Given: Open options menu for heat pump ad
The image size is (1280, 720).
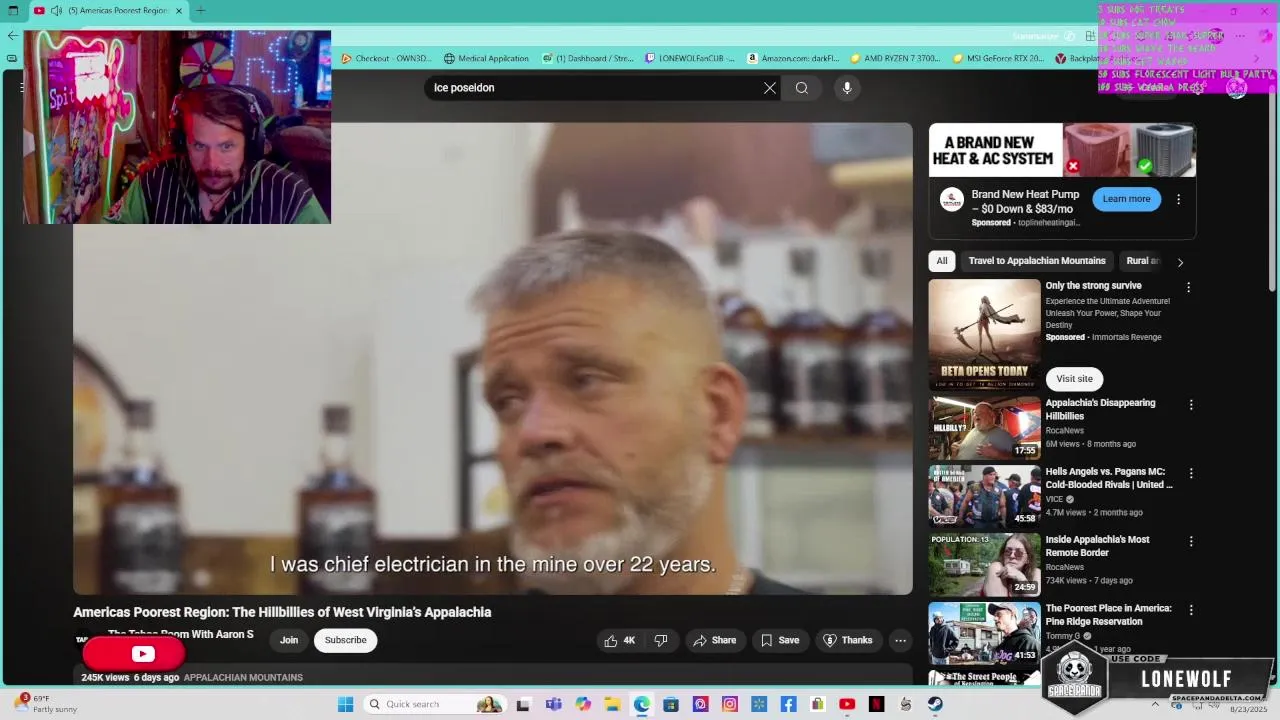Looking at the screenshot, I should [1178, 199].
